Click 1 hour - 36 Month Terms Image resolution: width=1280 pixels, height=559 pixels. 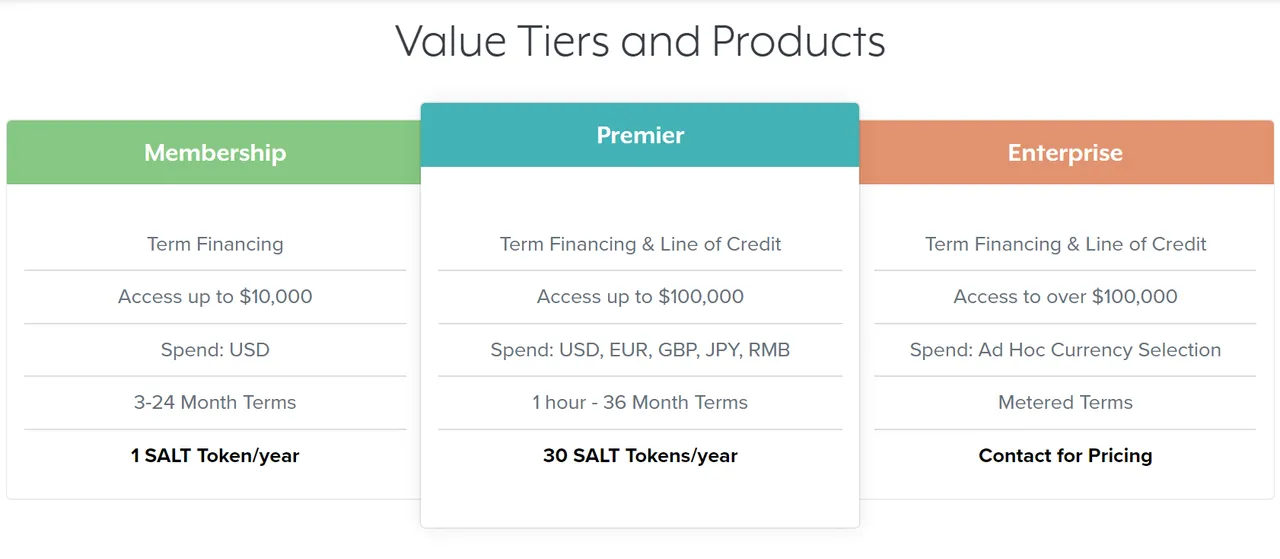pyautogui.click(x=640, y=403)
